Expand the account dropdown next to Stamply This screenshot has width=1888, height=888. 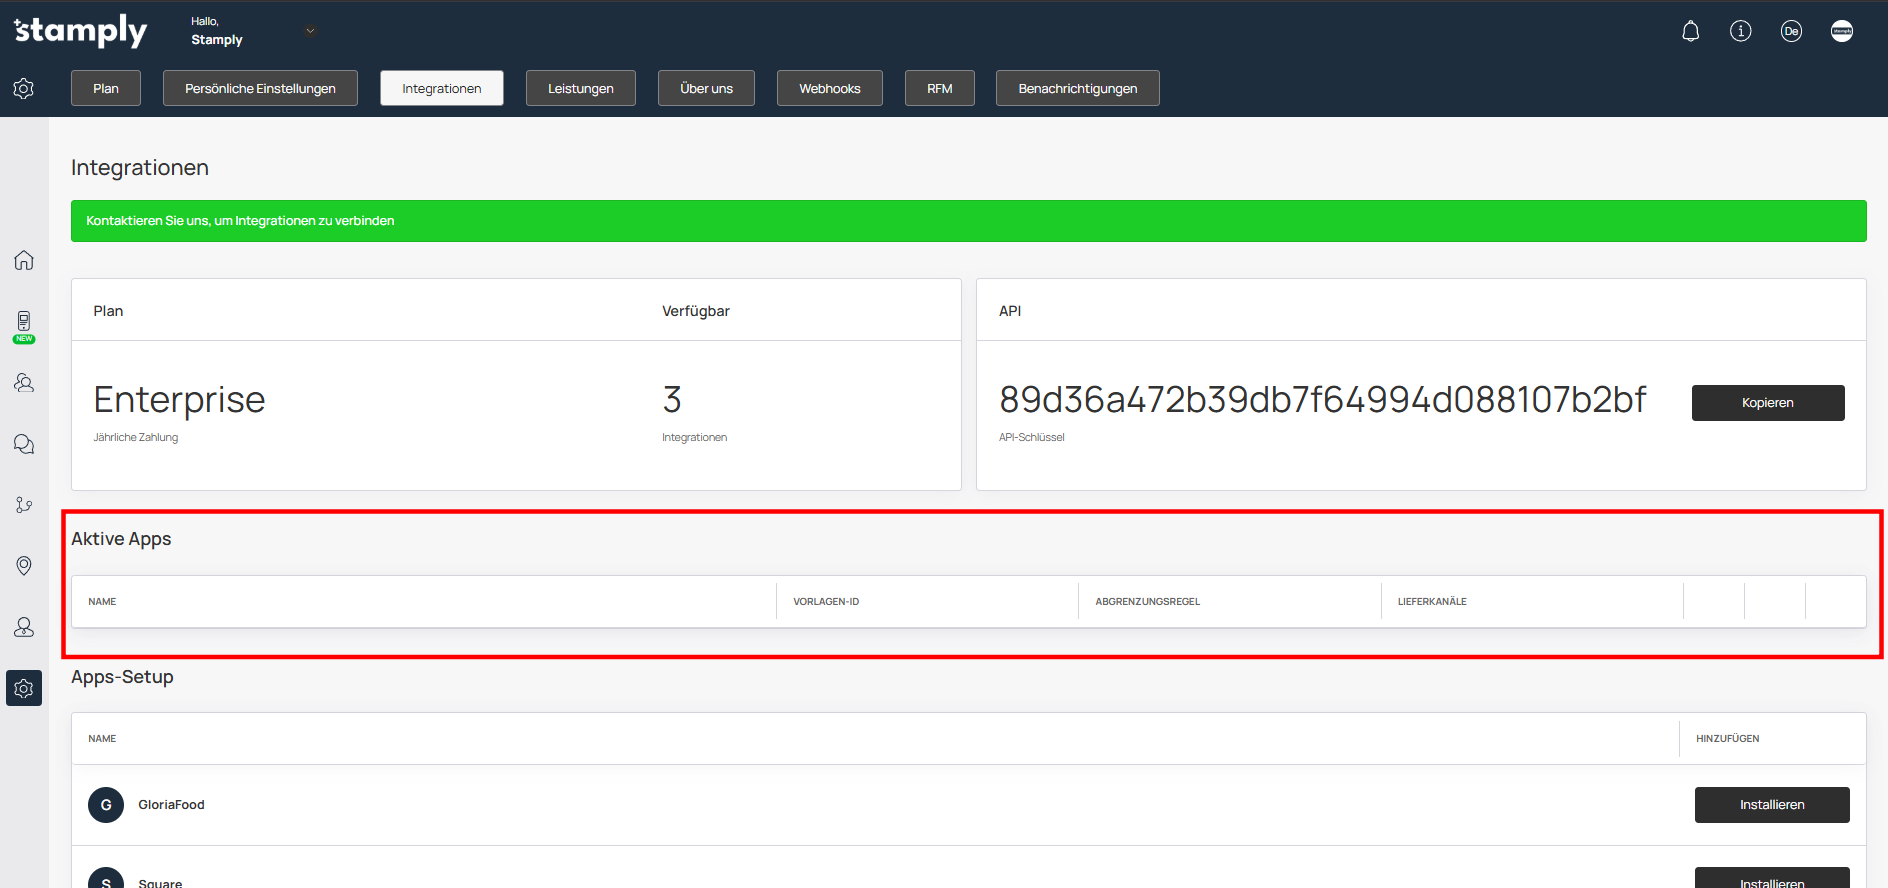[310, 31]
